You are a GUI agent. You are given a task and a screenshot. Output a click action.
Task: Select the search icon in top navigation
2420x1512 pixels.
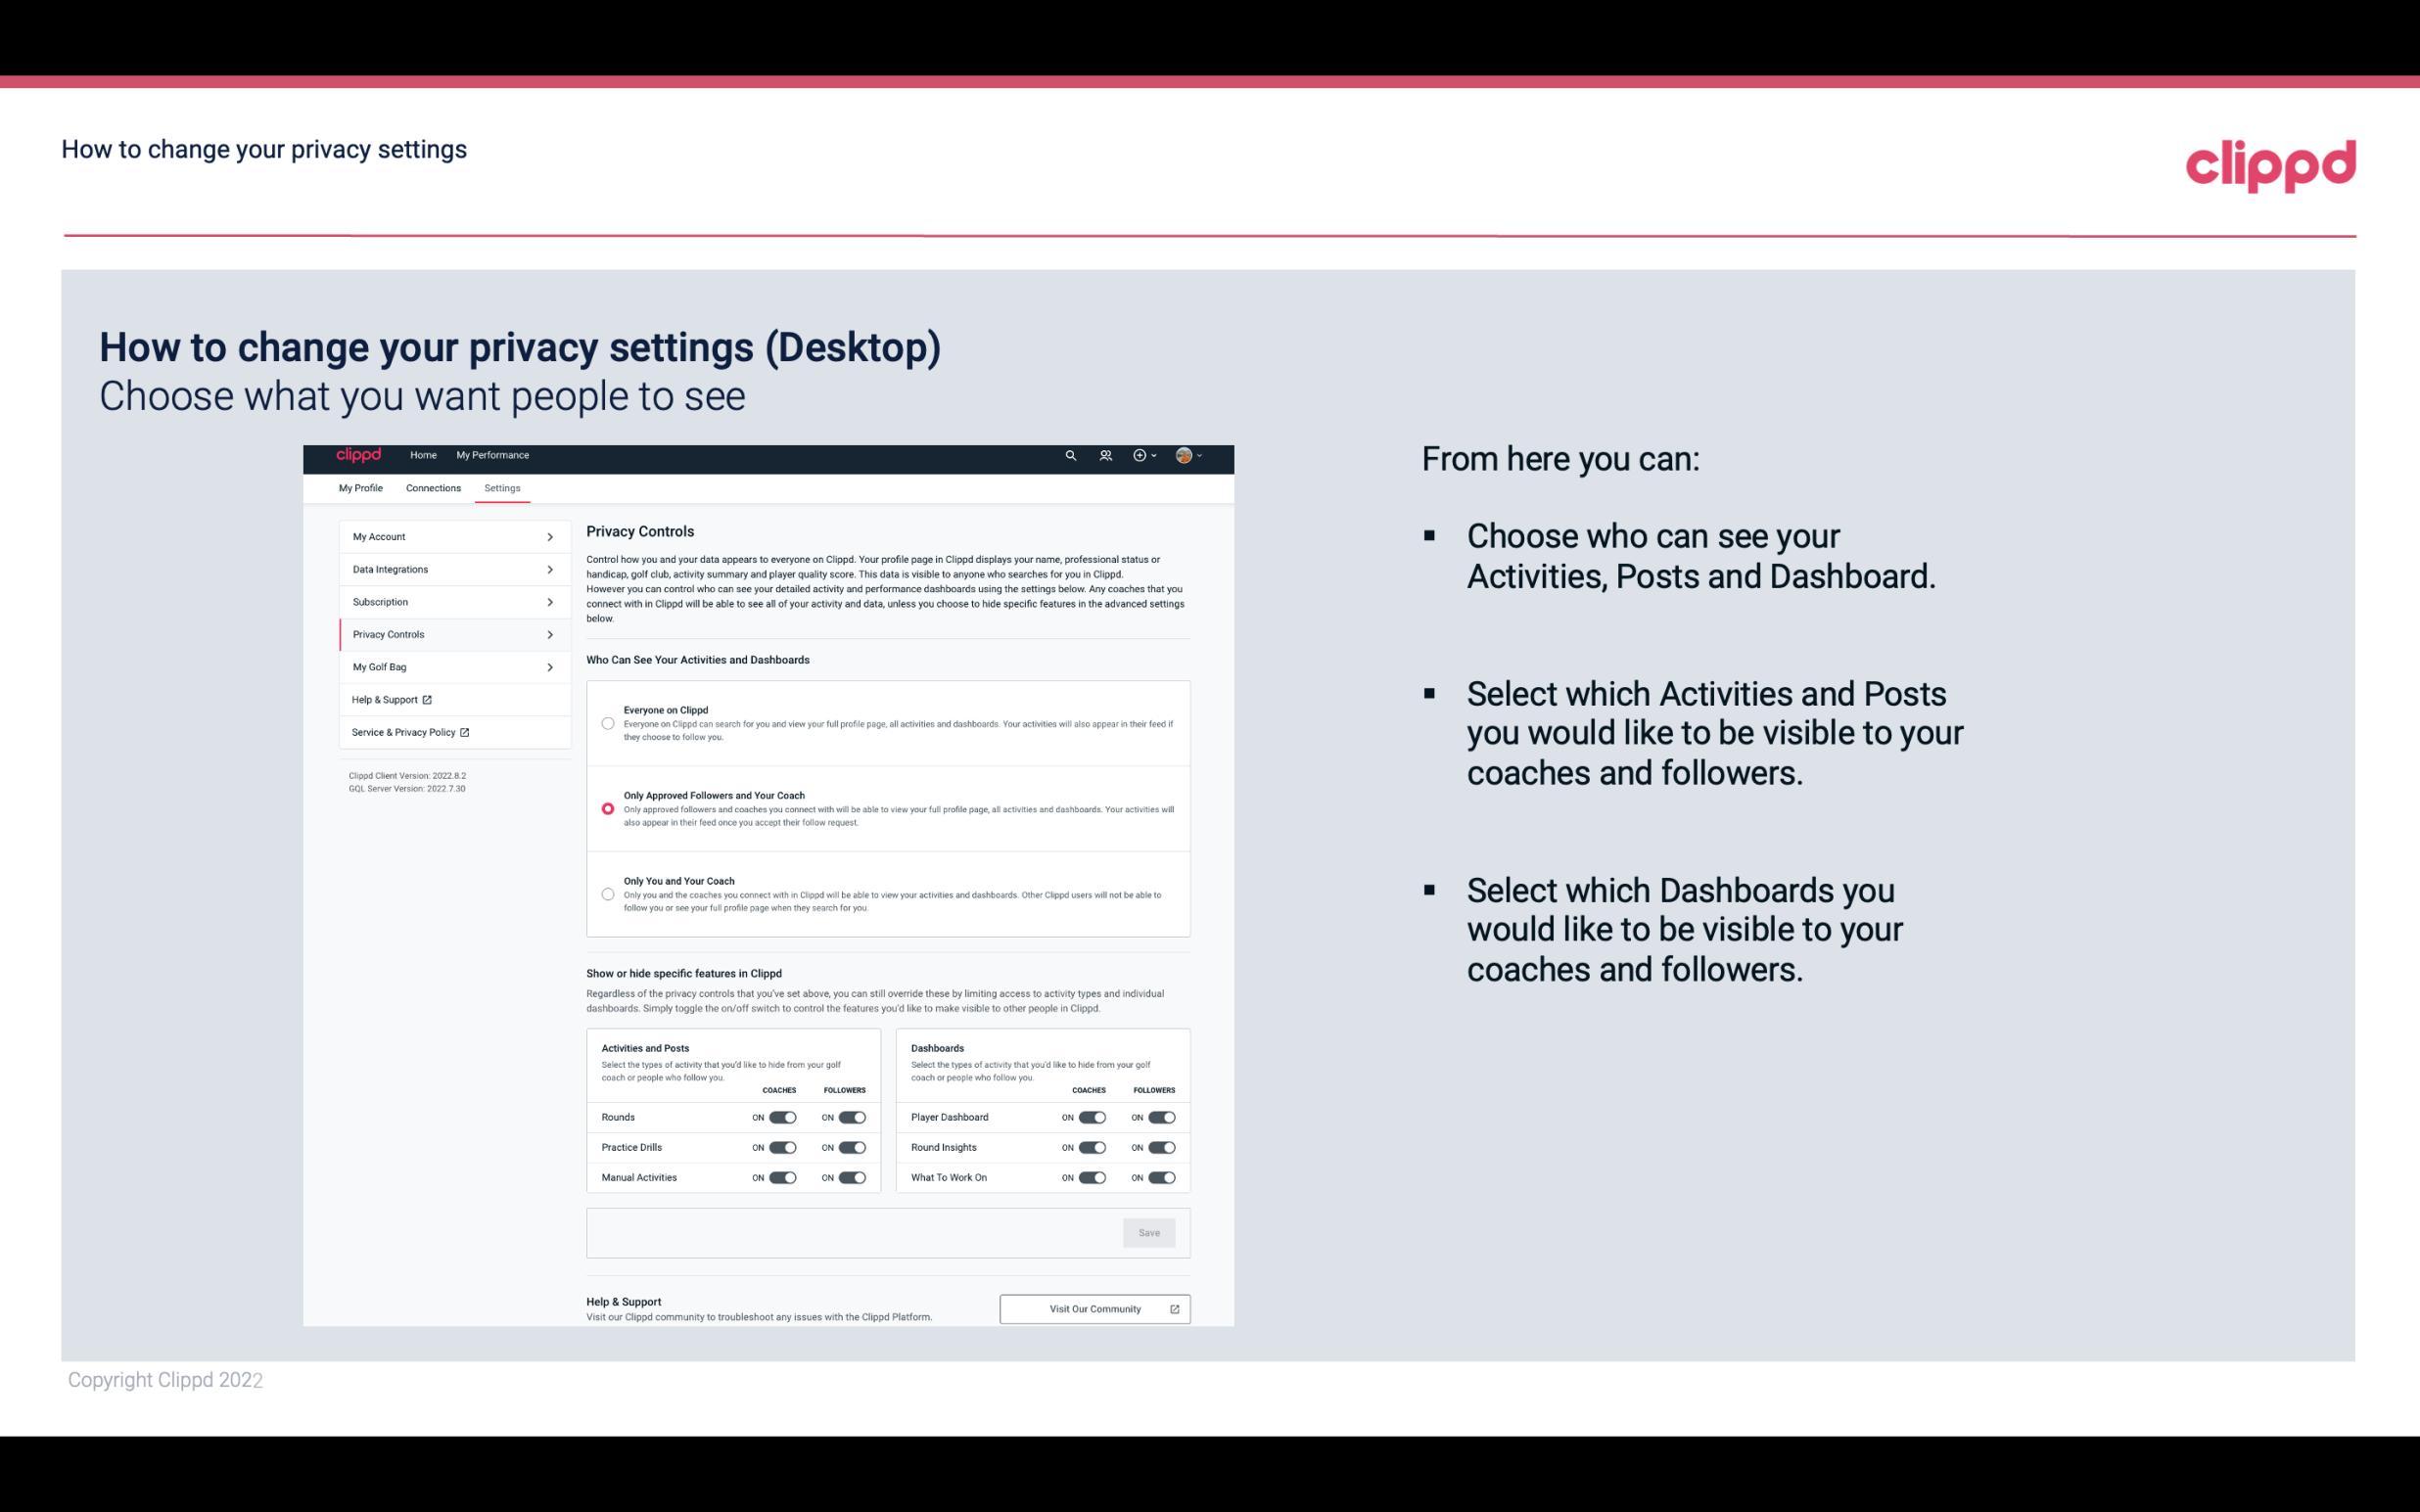pyautogui.click(x=1070, y=455)
